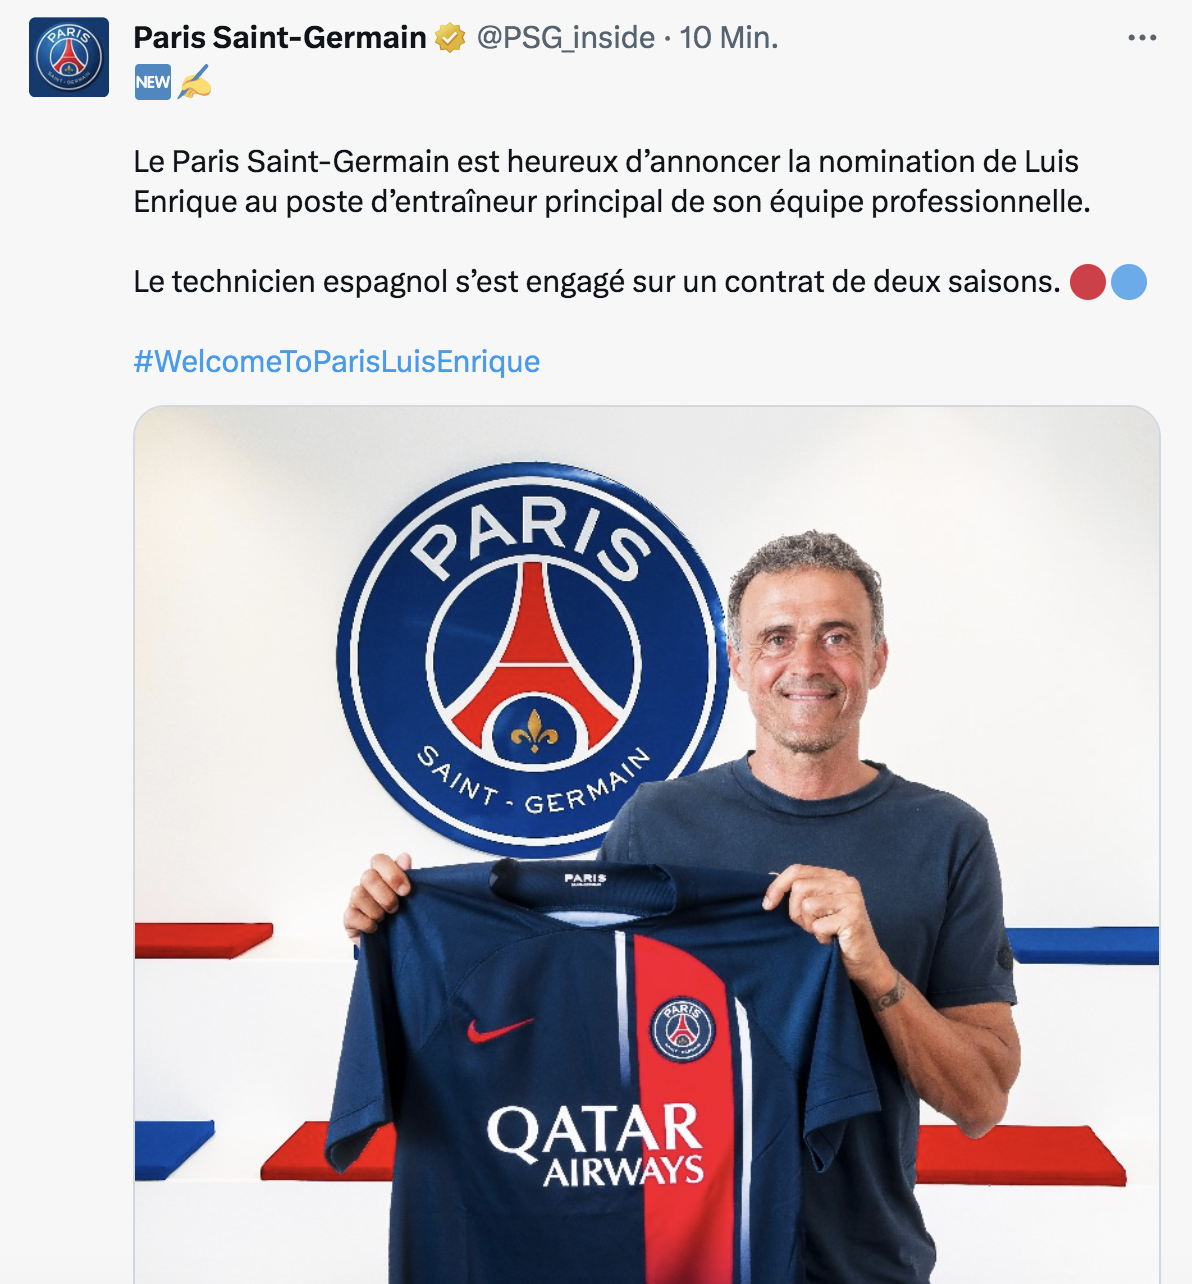
Task: Click the gold verified badge
Action: (x=450, y=38)
